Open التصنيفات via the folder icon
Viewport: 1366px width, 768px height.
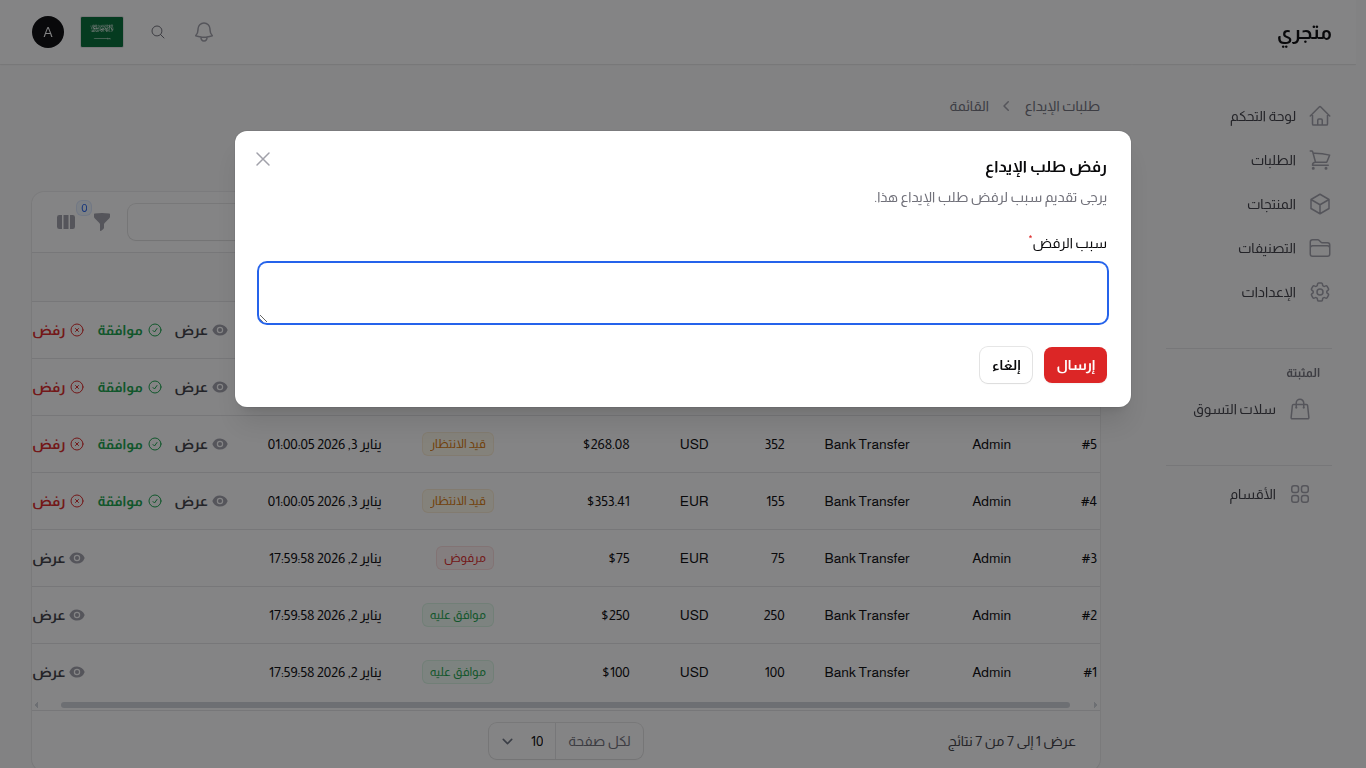click(1320, 248)
